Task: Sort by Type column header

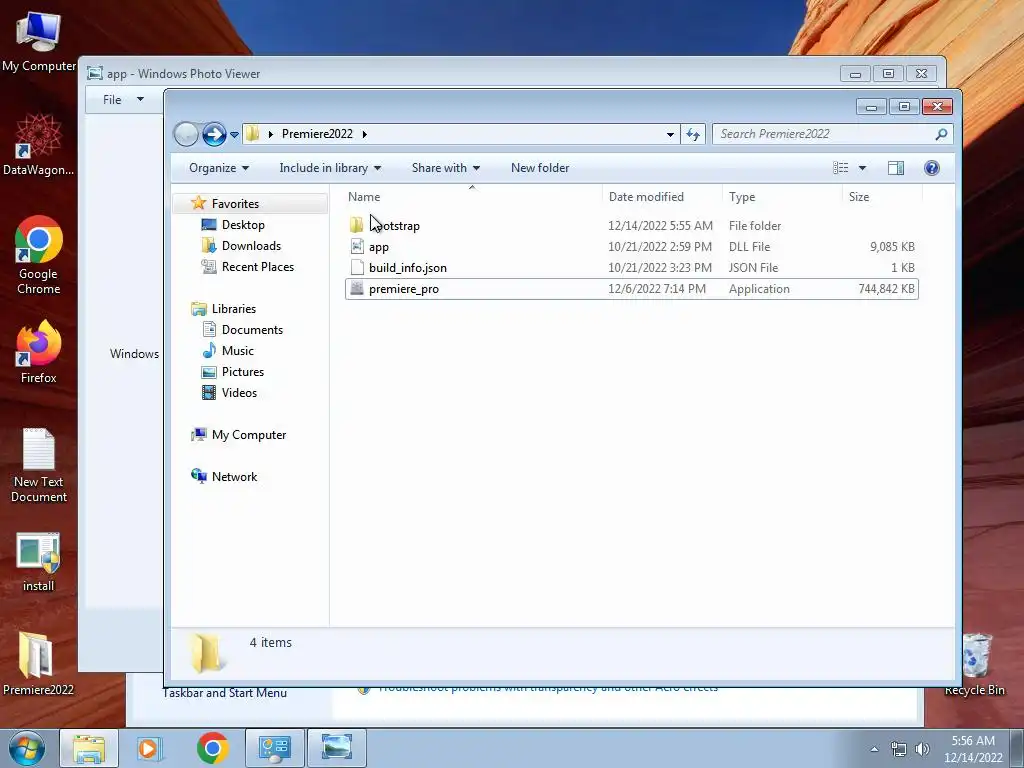Action: tap(782, 197)
